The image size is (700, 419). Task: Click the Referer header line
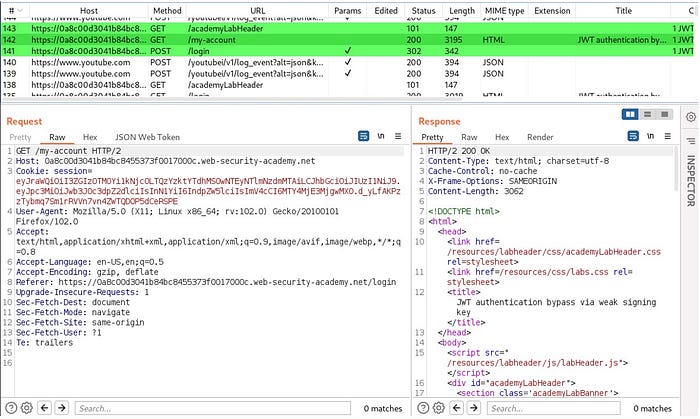point(206,282)
